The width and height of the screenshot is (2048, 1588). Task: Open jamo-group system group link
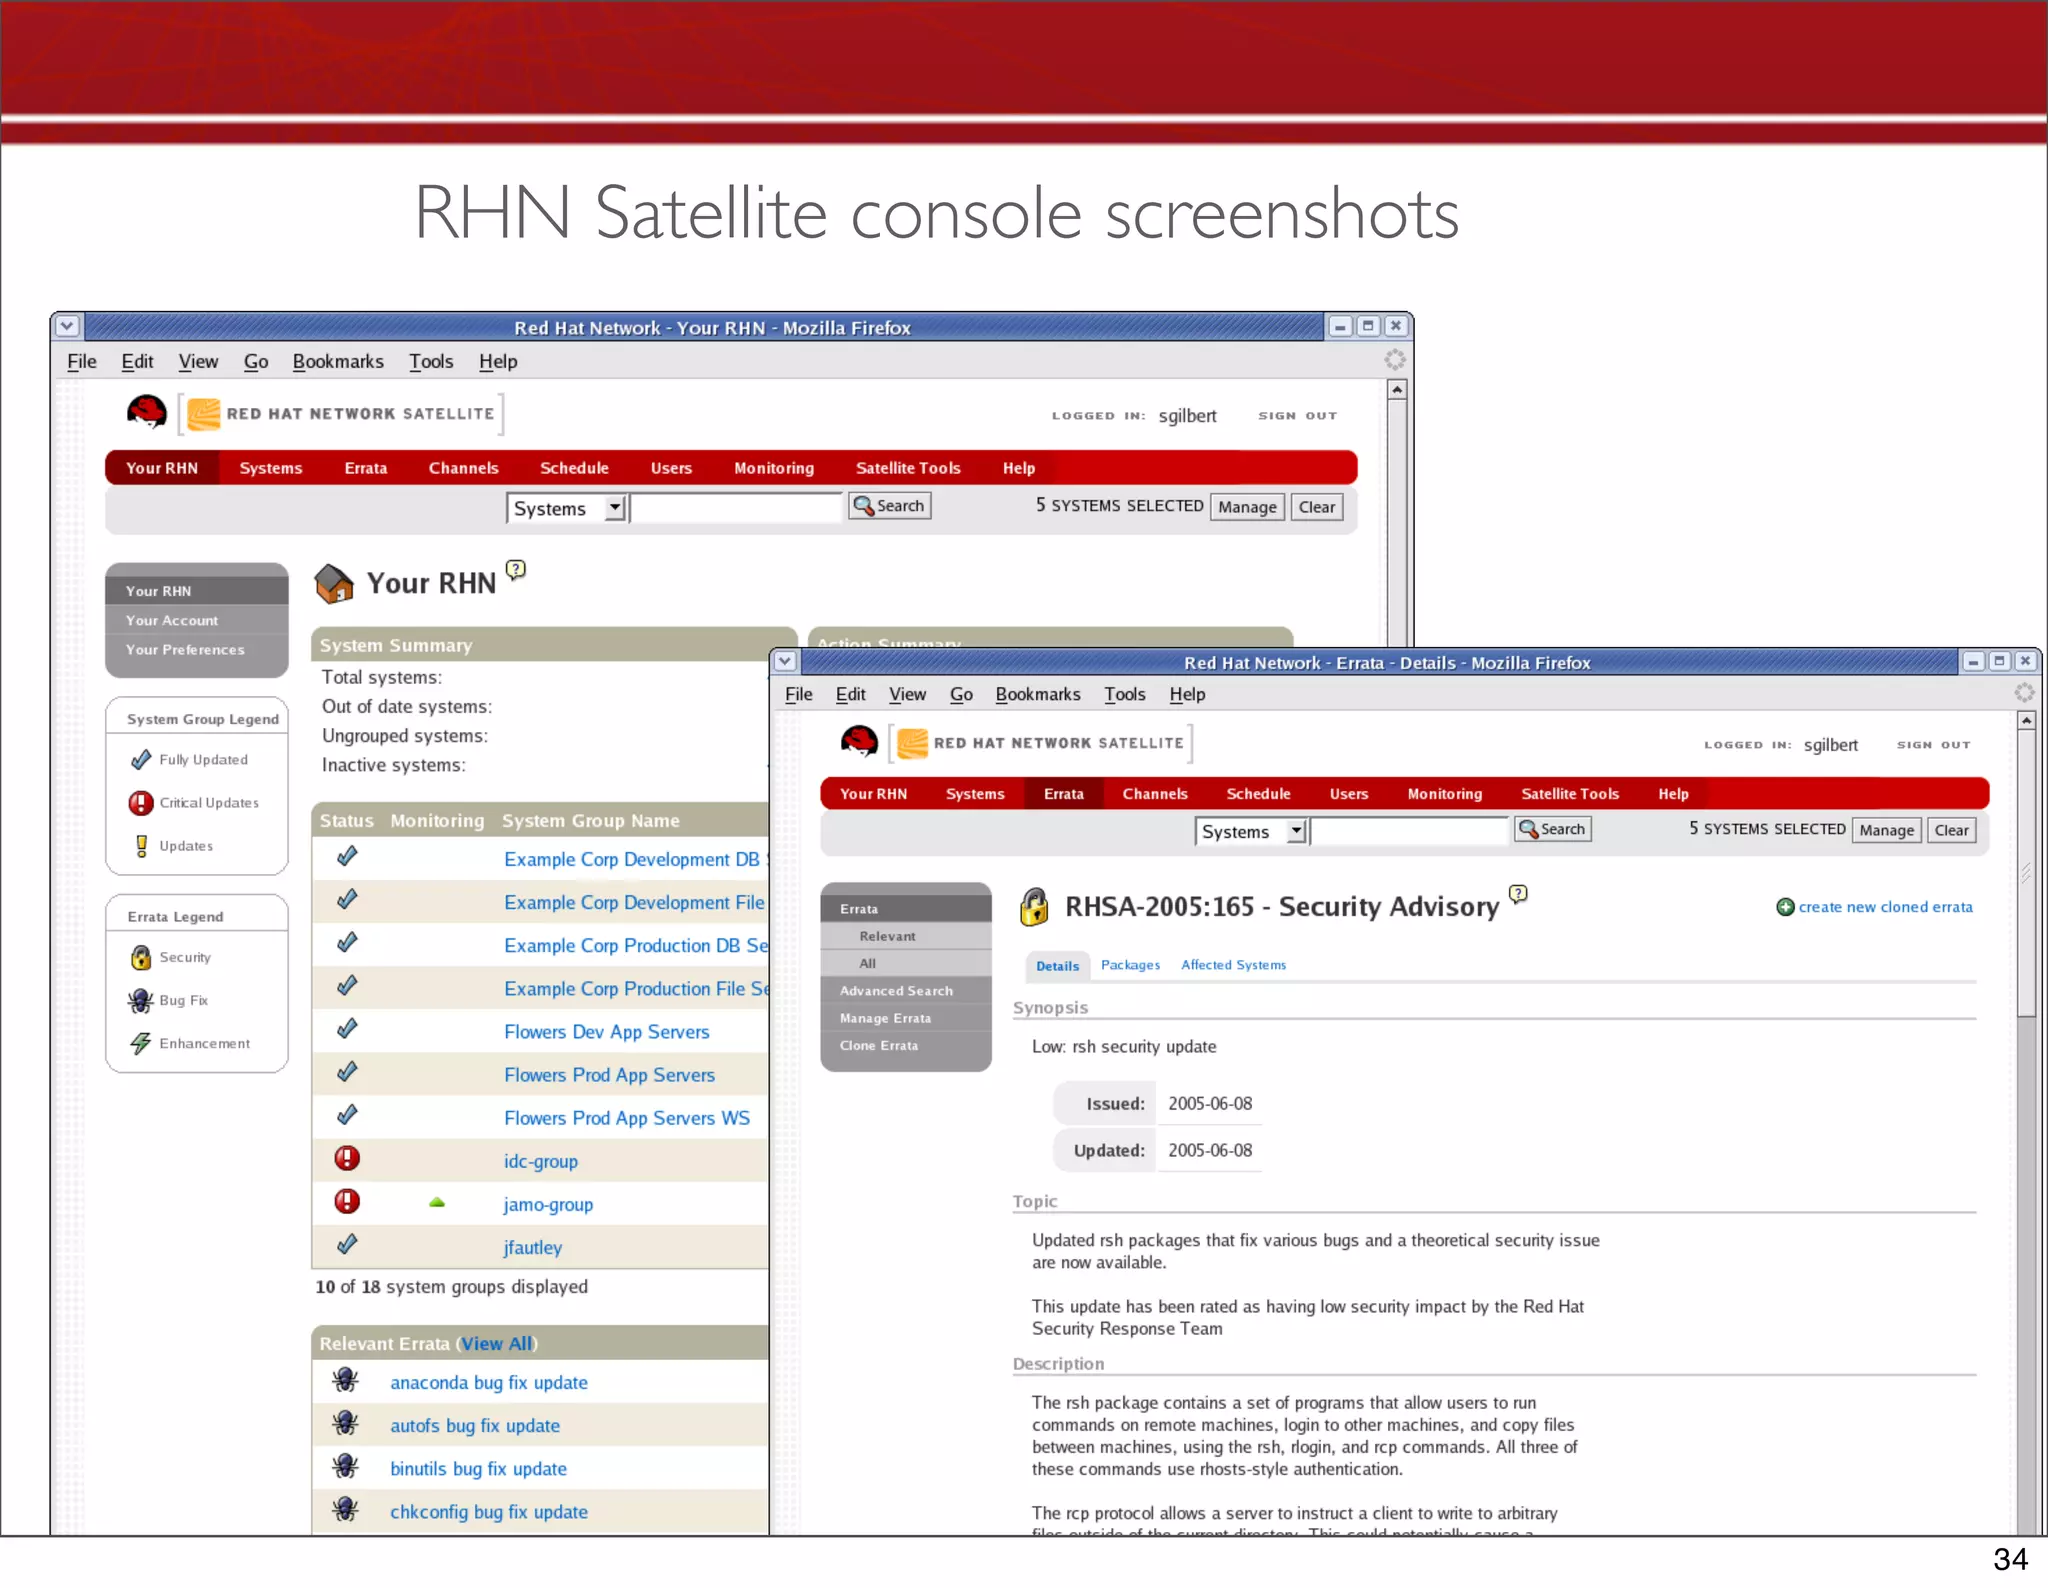click(x=548, y=1204)
